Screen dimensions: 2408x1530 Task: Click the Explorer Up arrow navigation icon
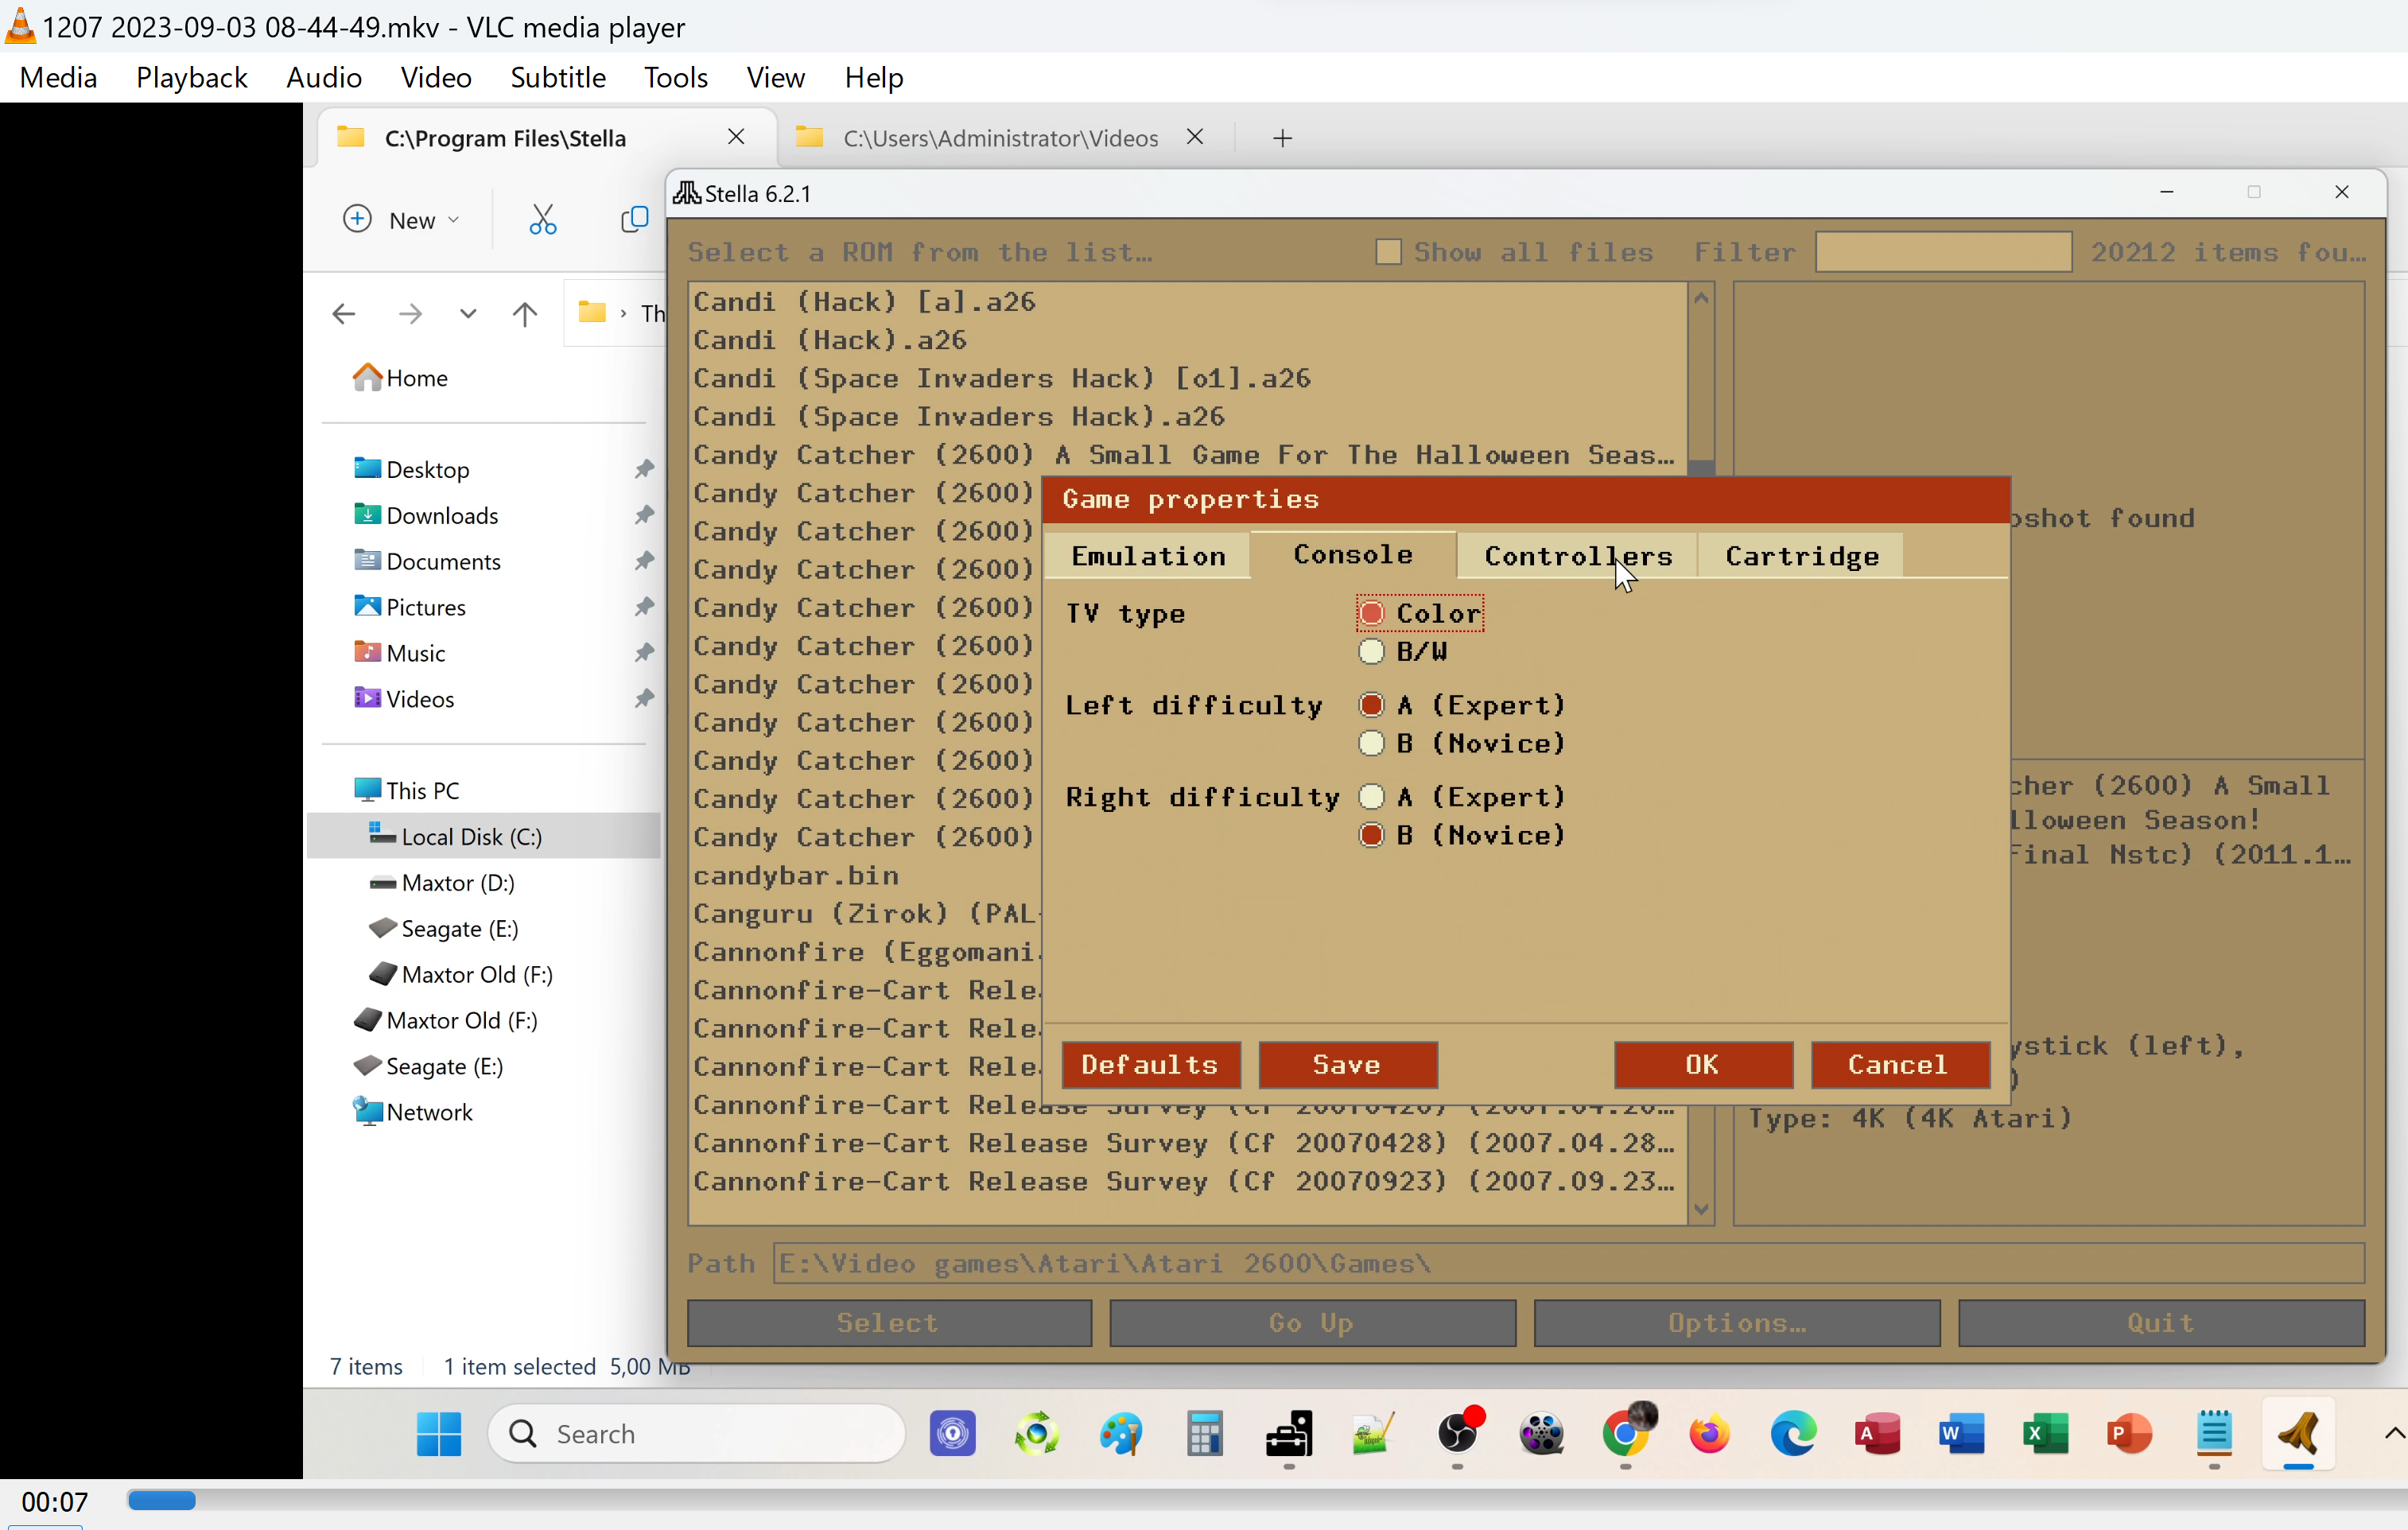tap(524, 314)
